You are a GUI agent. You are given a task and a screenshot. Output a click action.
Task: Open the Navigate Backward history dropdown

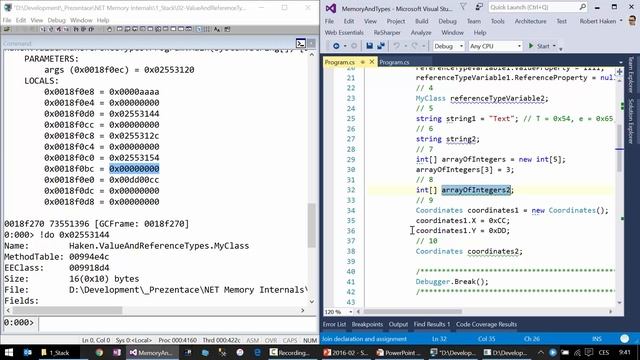tap(345, 46)
